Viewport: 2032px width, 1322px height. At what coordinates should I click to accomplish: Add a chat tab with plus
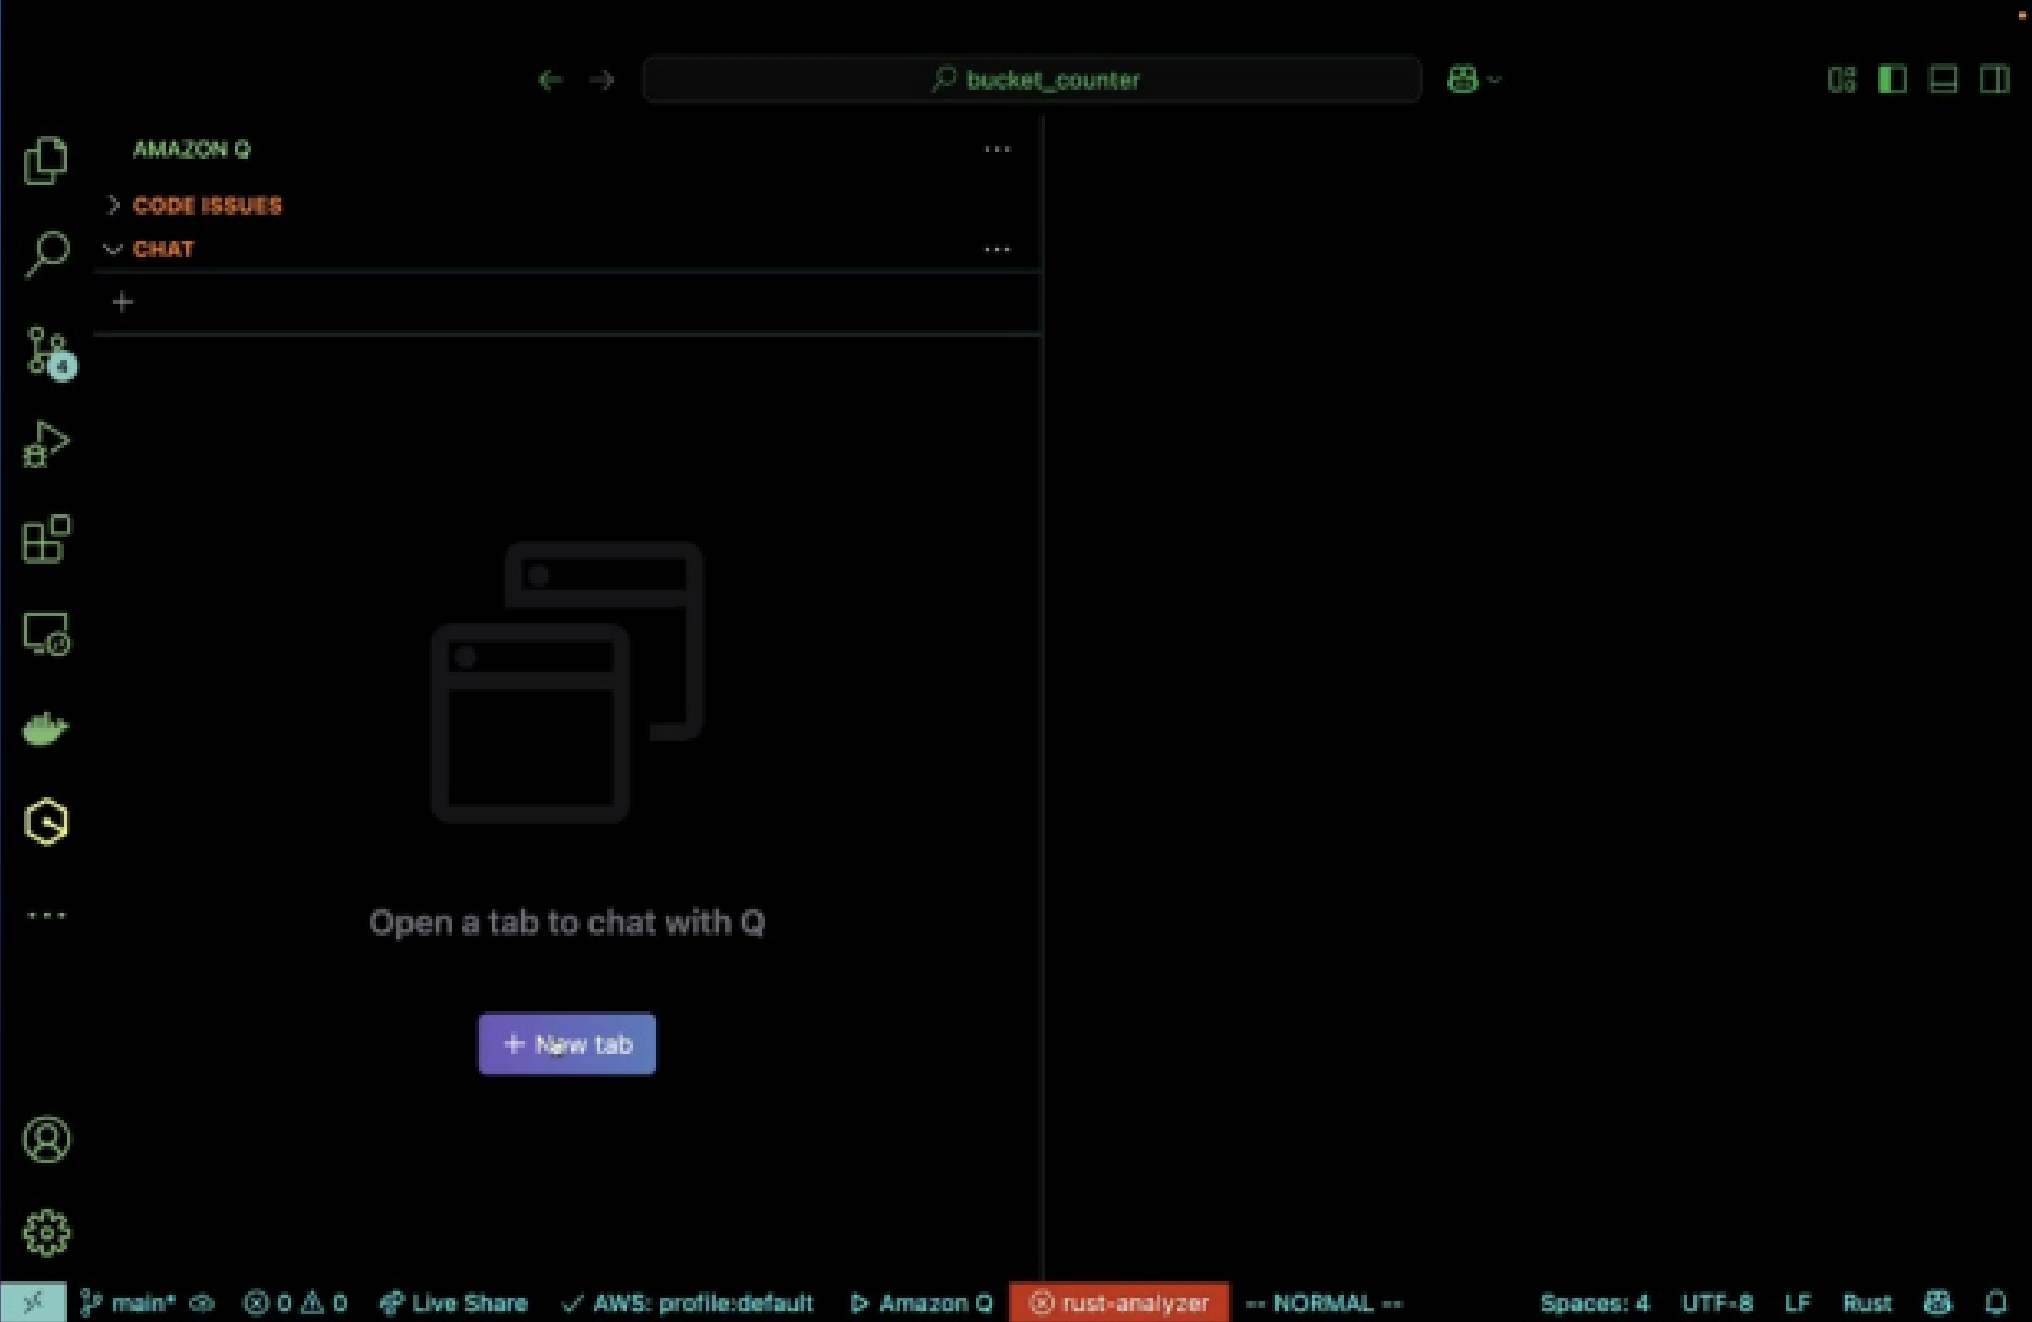pyautogui.click(x=123, y=302)
